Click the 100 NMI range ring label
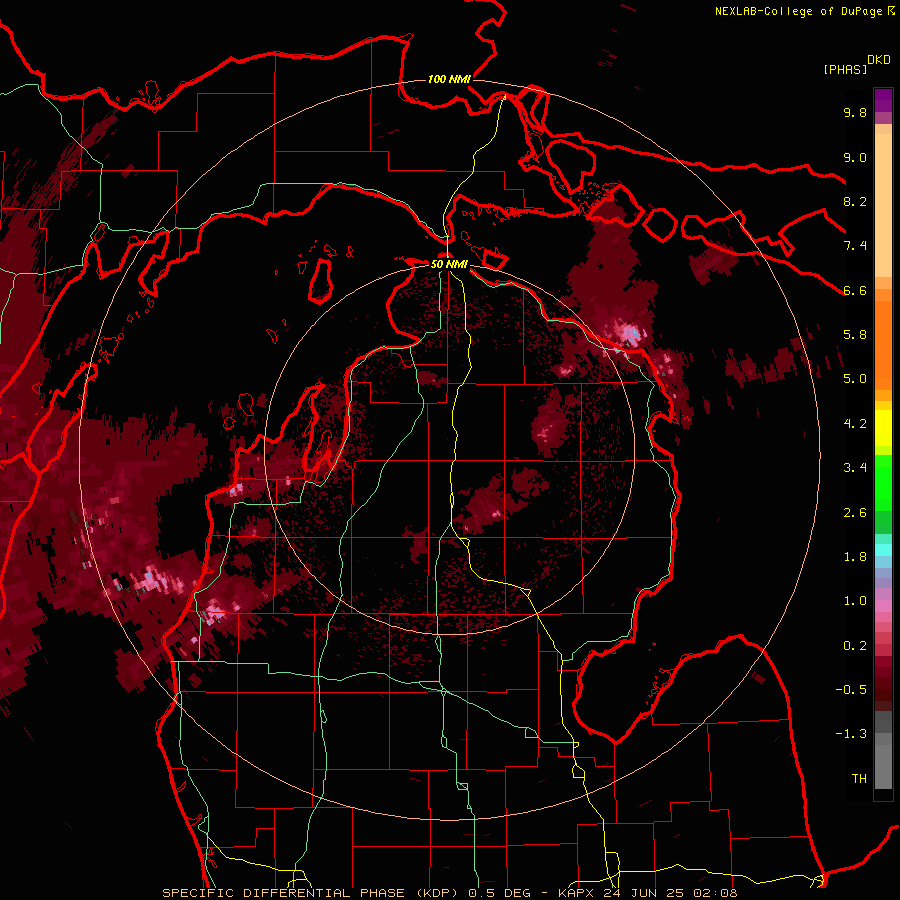Viewport: 900px width, 900px height. [449, 79]
